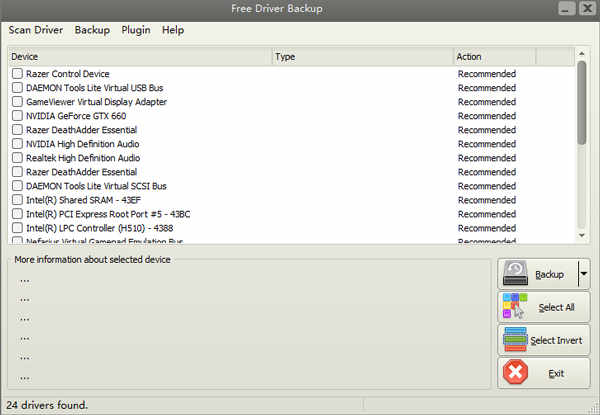This screenshot has width=600, height=415.
Task: Select the GameViewer Virtual Display Adapter checkbox
Action: 17,102
